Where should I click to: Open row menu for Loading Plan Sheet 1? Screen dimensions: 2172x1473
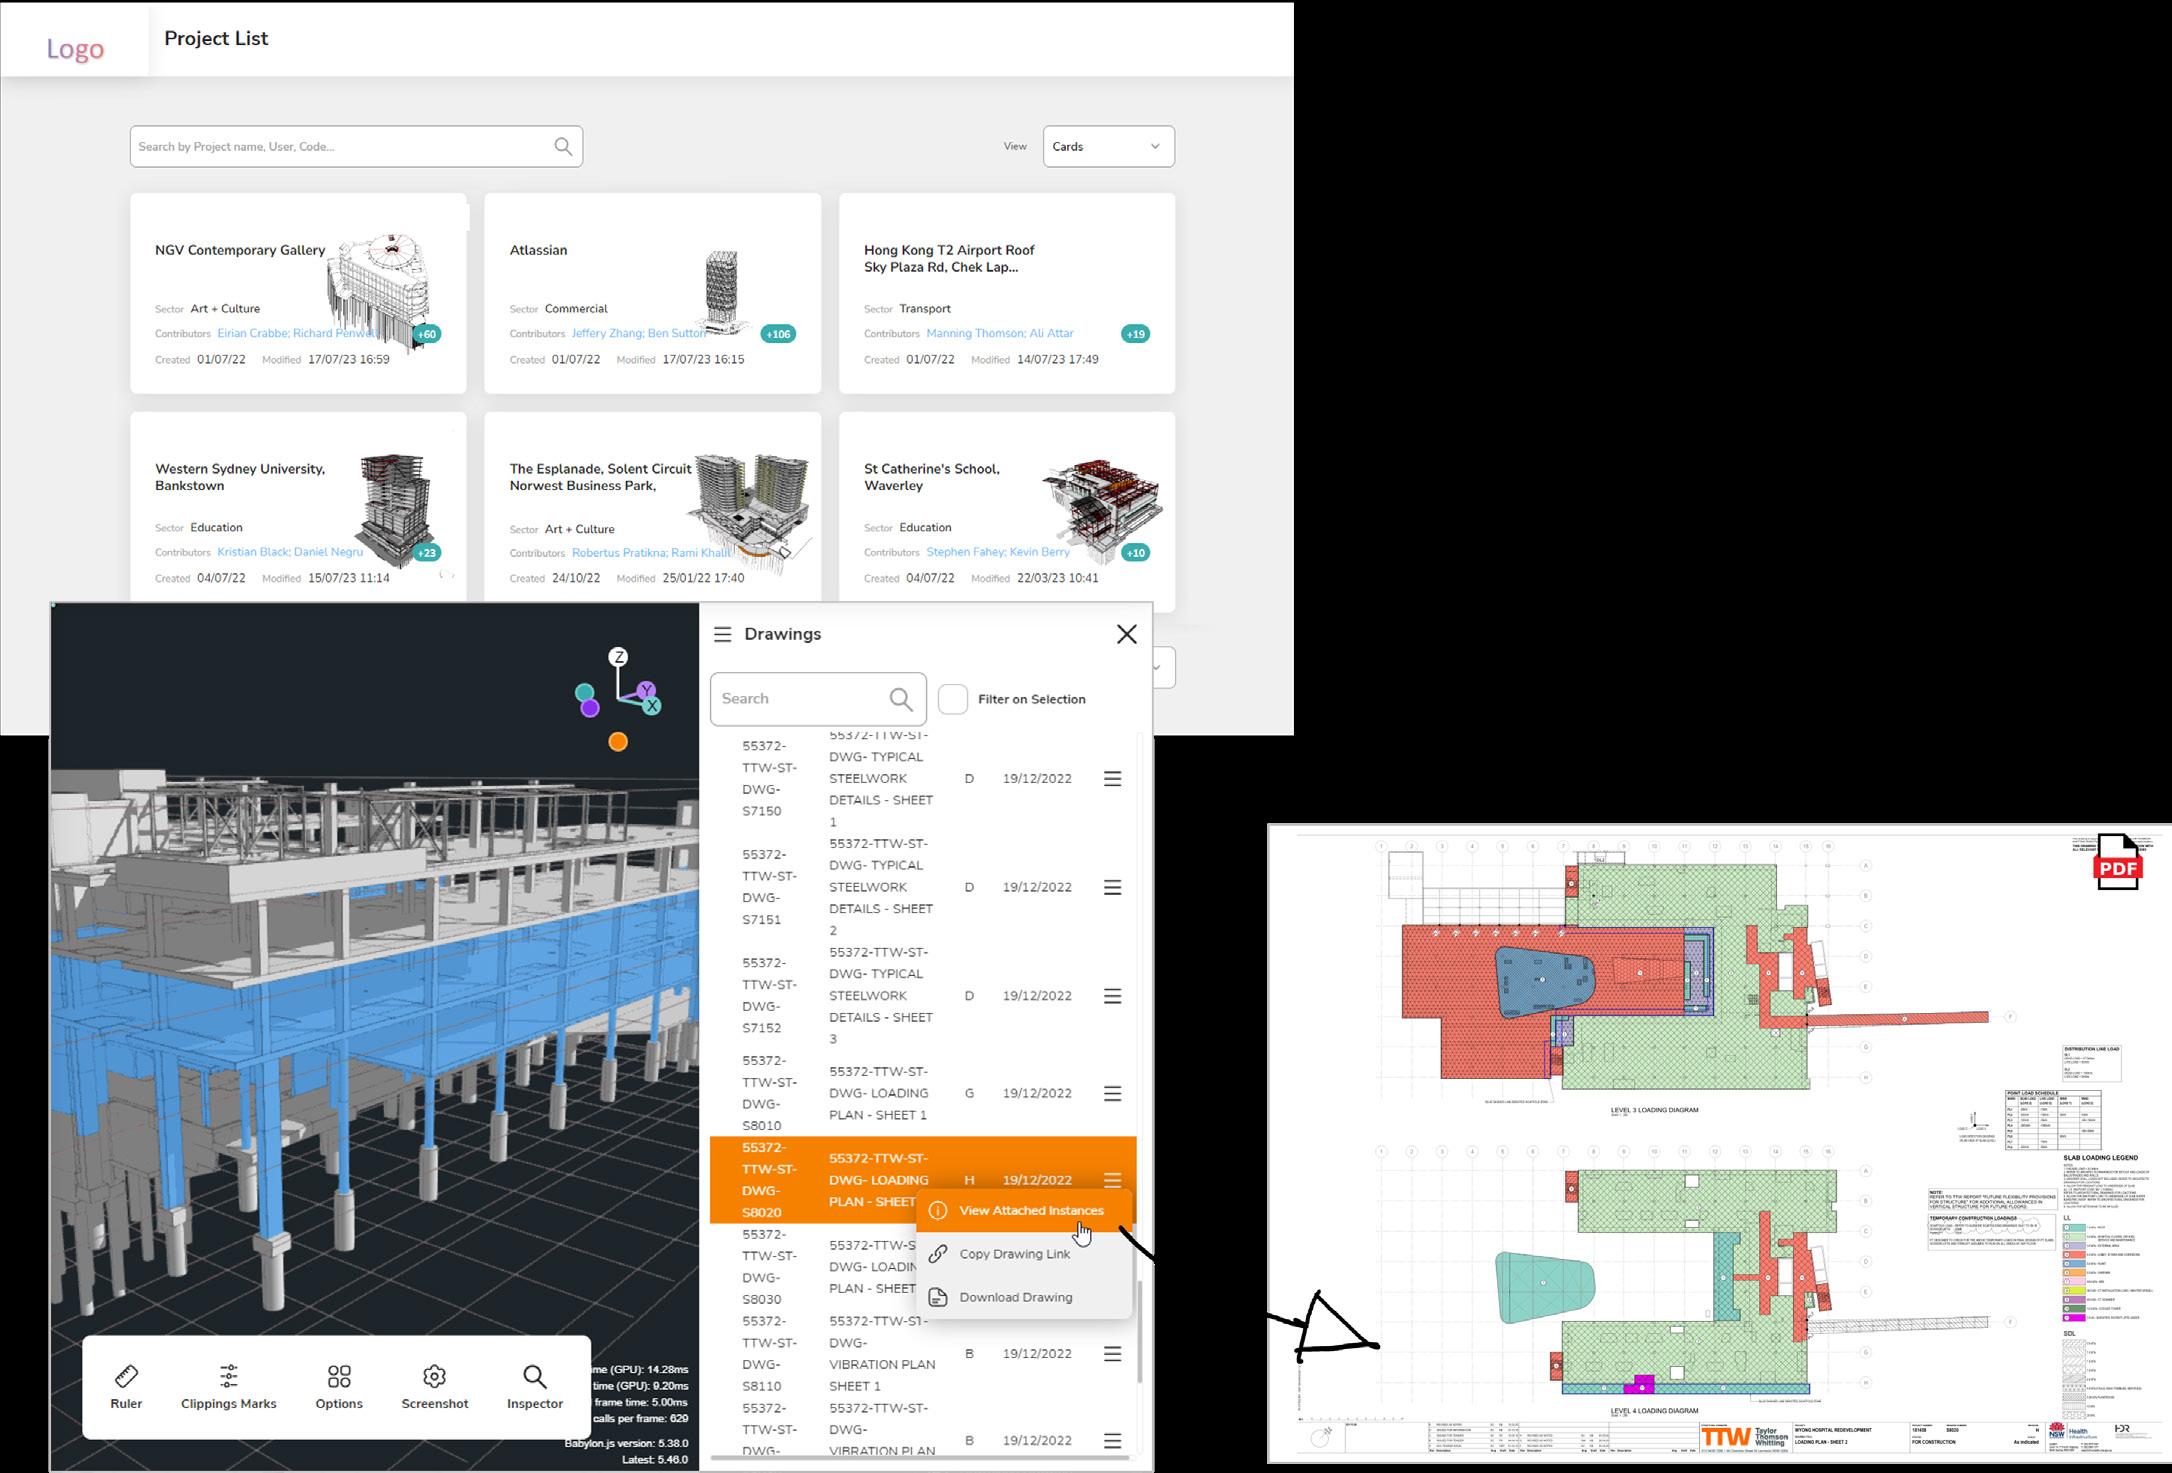tap(1112, 1094)
